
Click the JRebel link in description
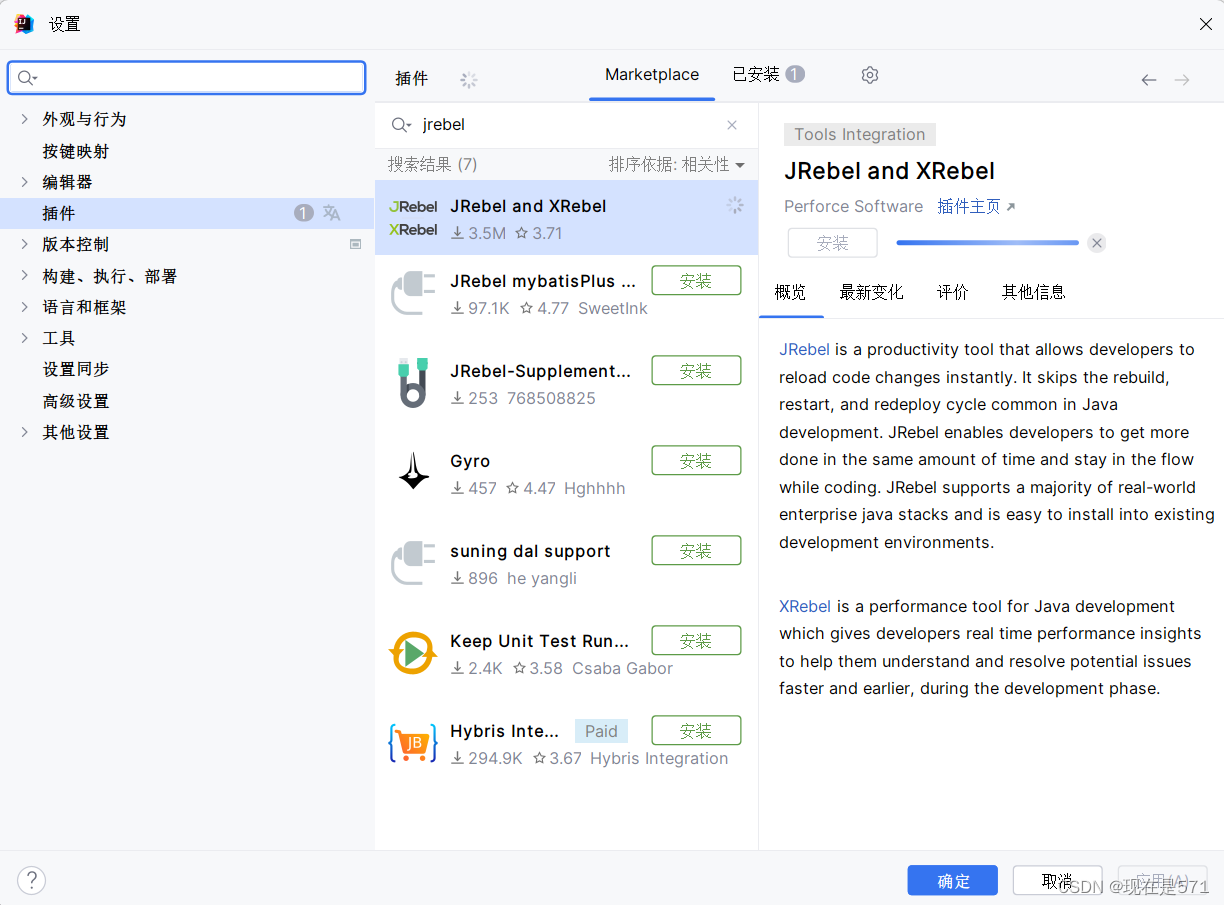point(804,349)
